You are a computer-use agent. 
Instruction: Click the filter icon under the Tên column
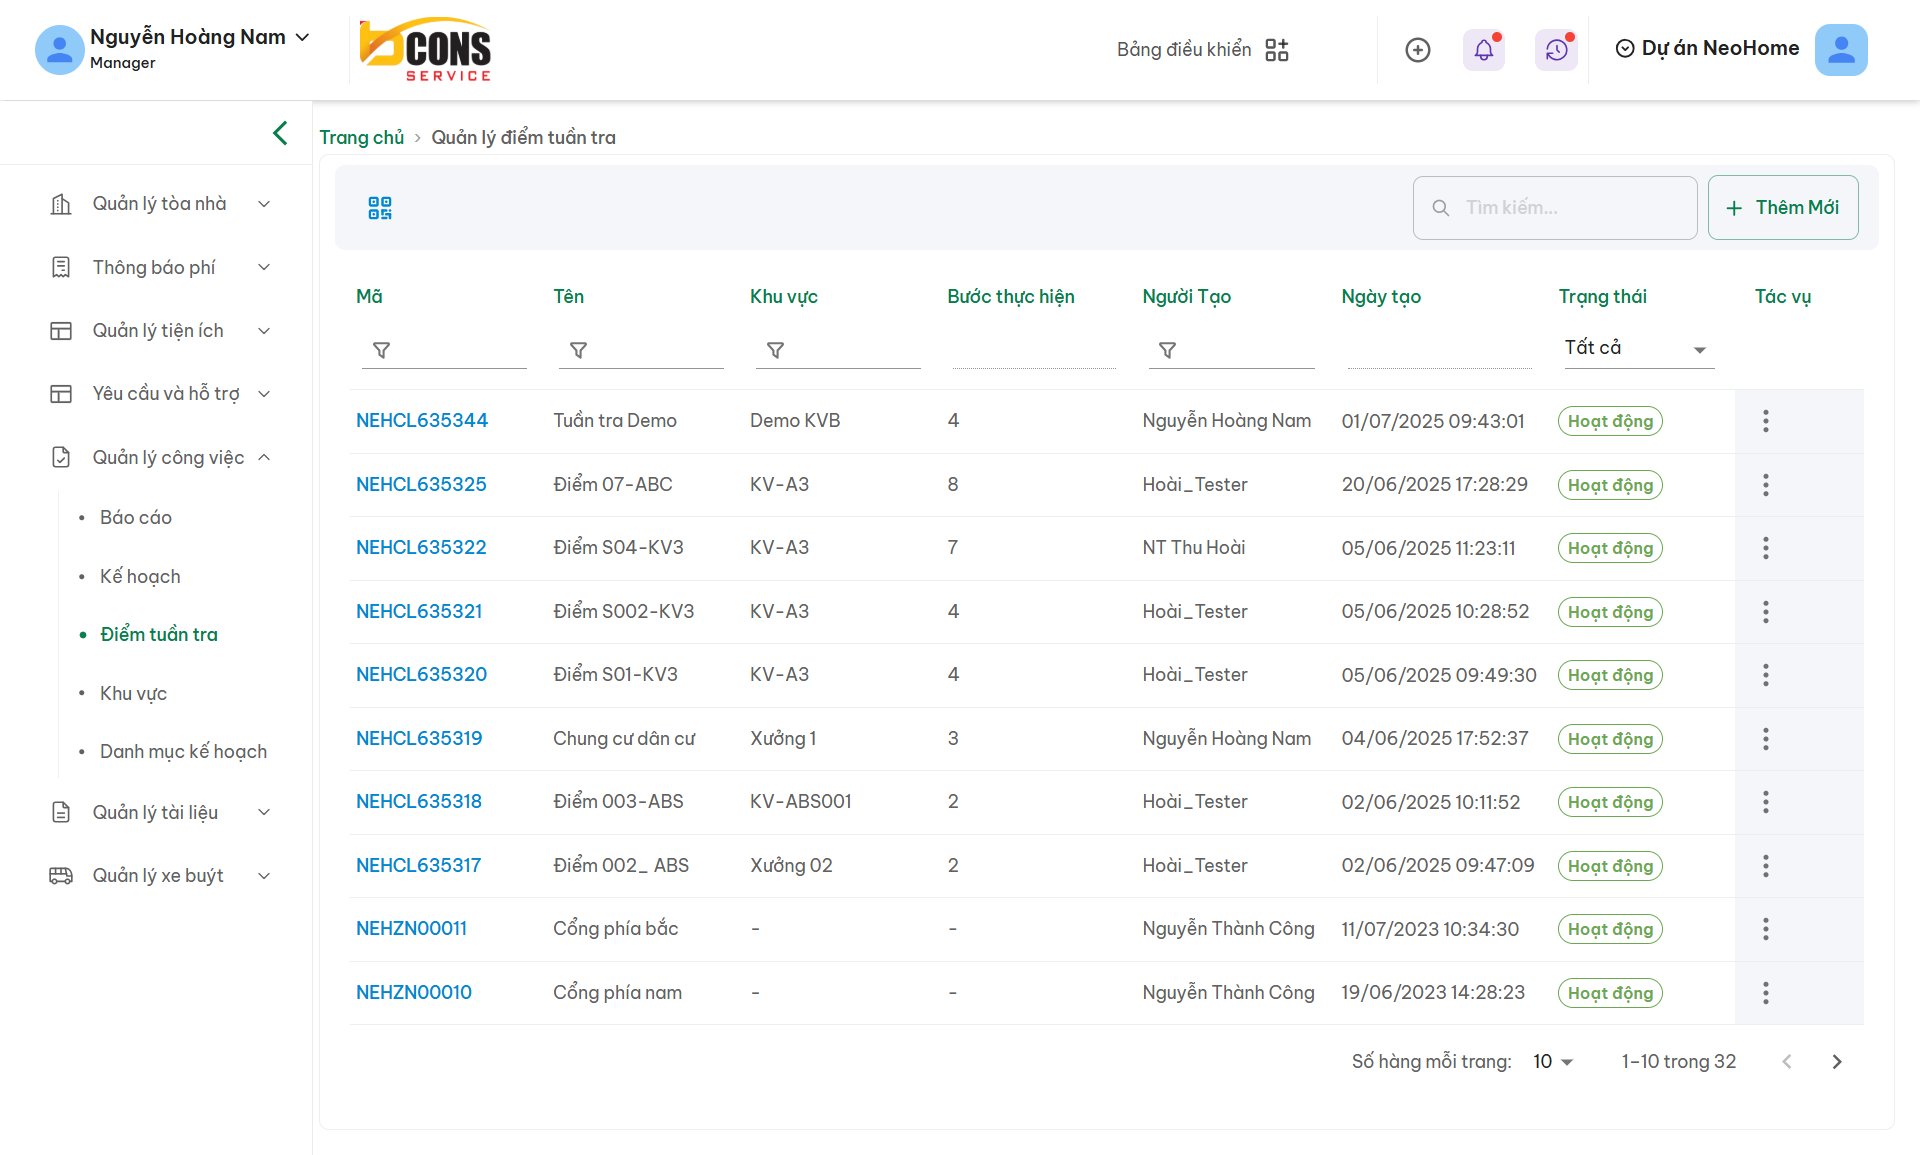pos(578,350)
